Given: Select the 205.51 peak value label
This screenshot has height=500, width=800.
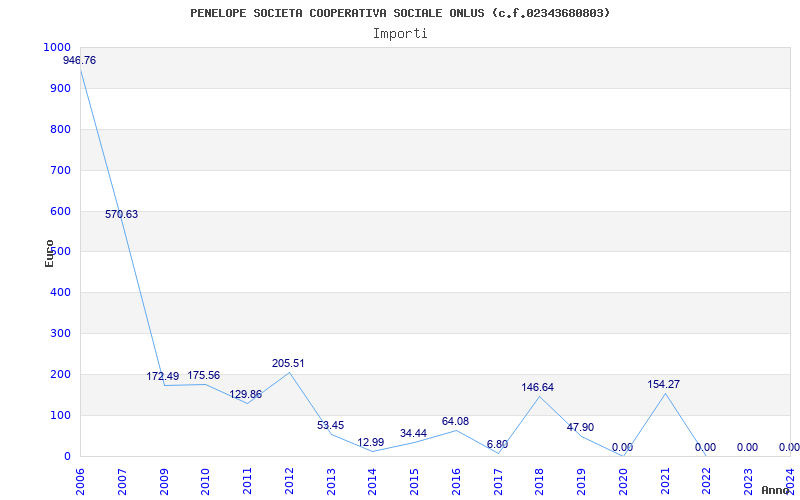Looking at the screenshot, I should pos(288,364).
